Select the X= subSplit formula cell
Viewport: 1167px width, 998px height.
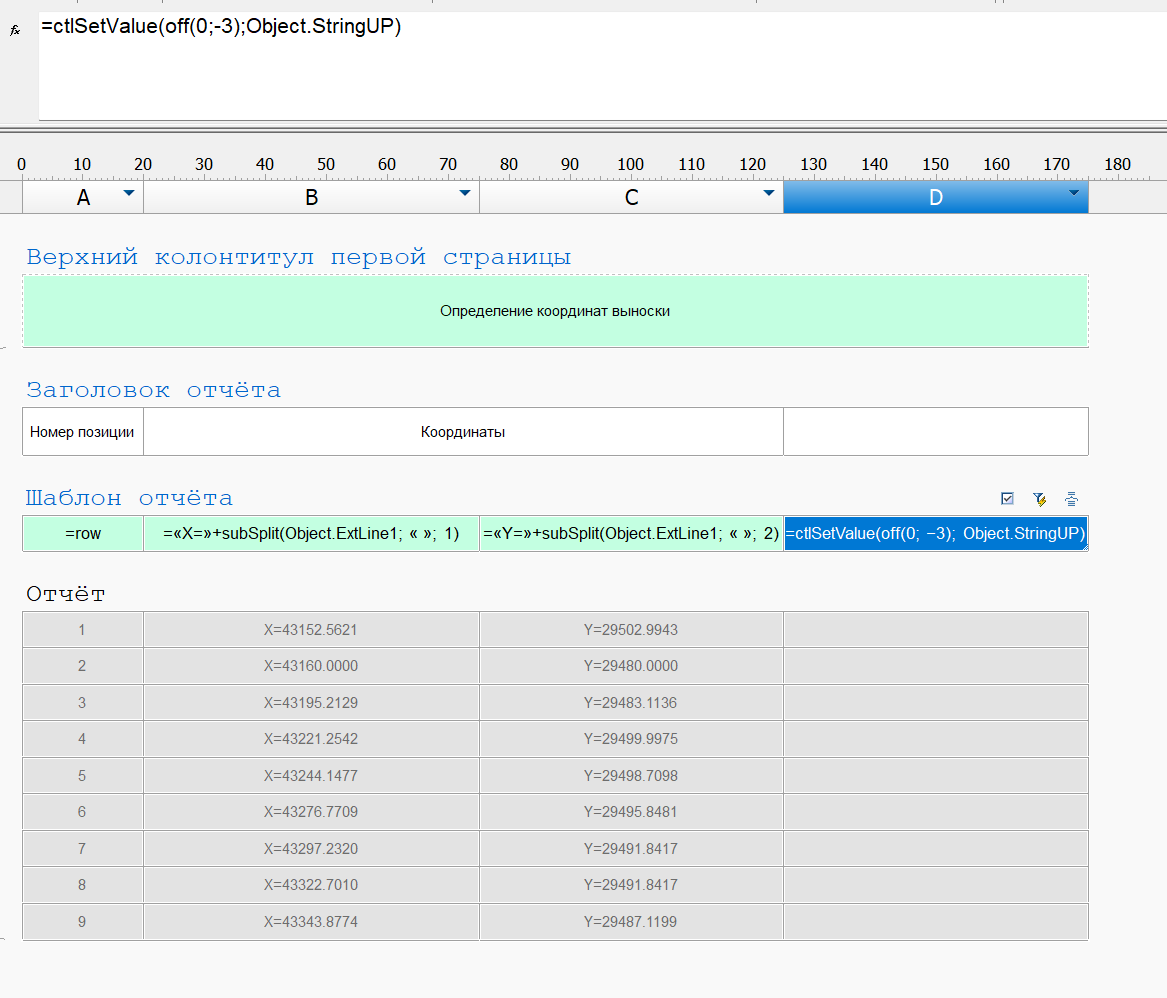(311, 534)
